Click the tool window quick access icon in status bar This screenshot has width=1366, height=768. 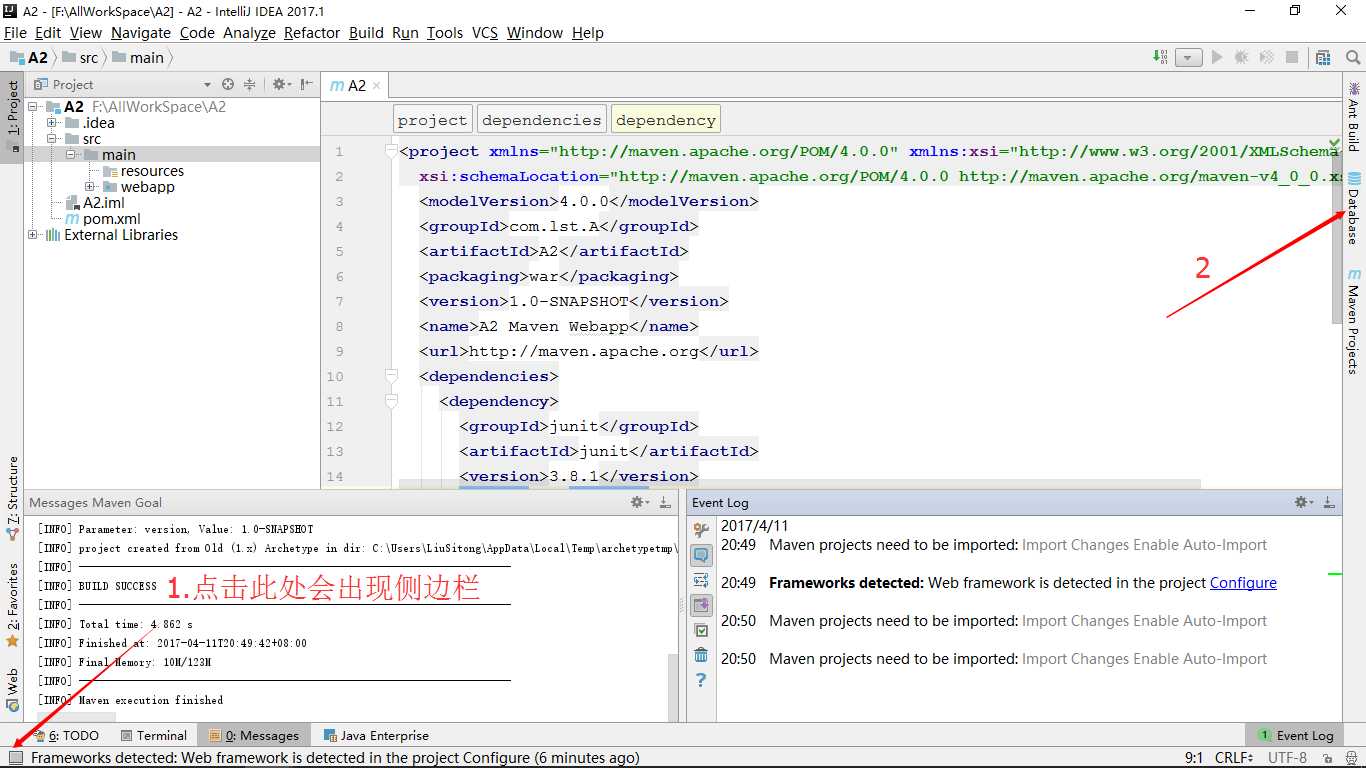pos(15,757)
